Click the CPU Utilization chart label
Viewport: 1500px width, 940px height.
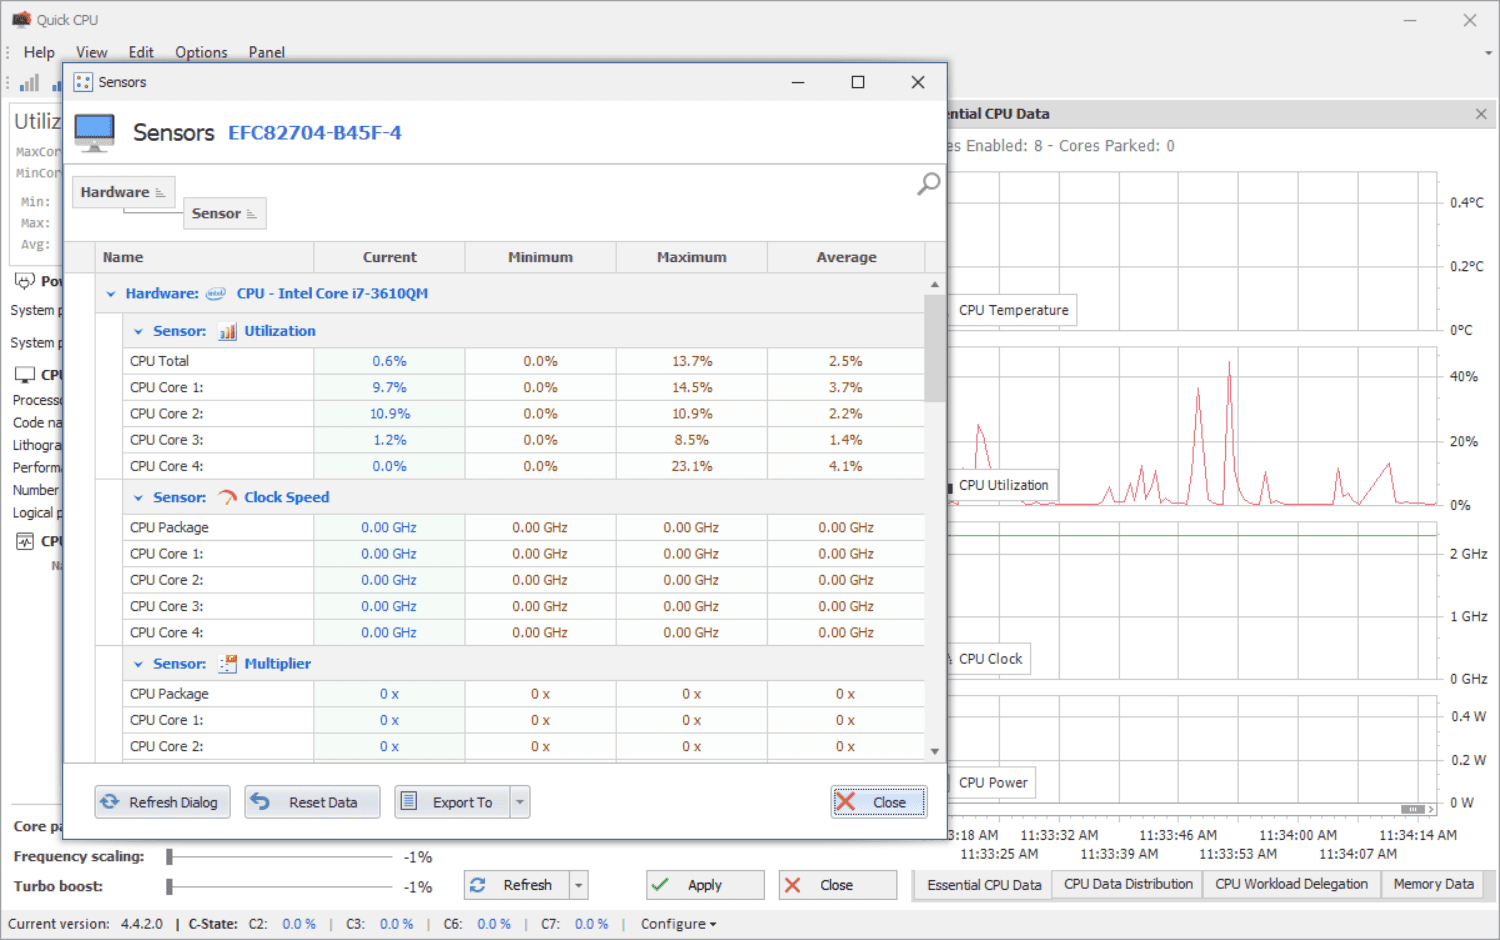[1003, 485]
